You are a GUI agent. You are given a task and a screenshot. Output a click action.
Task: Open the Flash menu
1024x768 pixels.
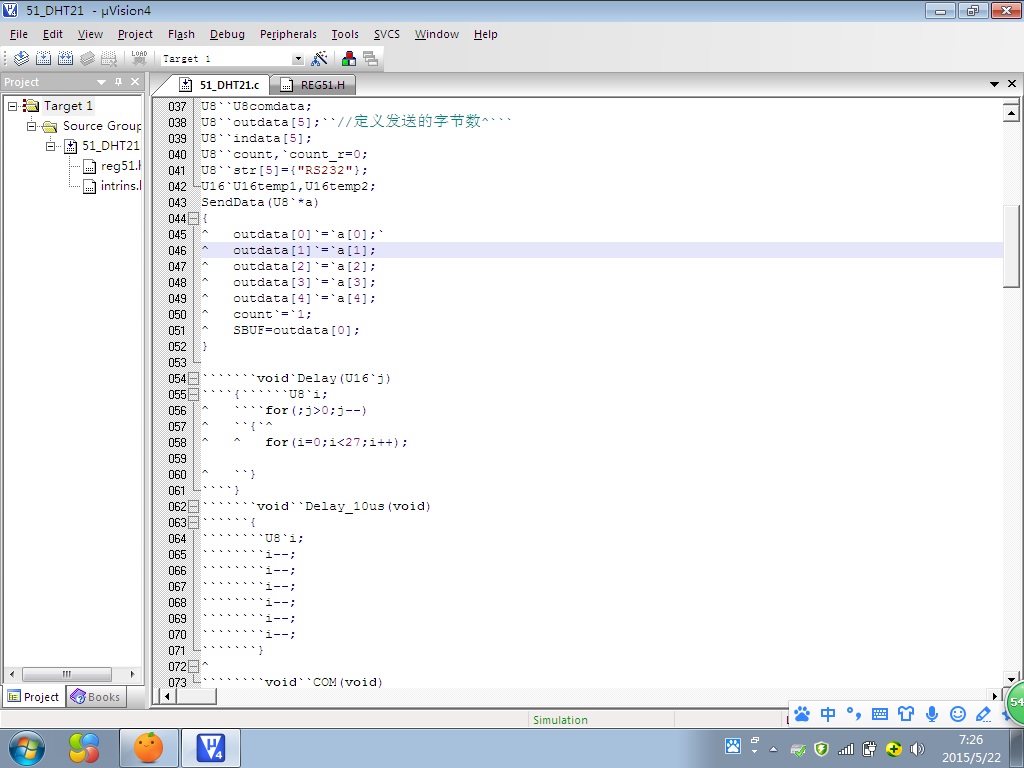[x=181, y=34]
